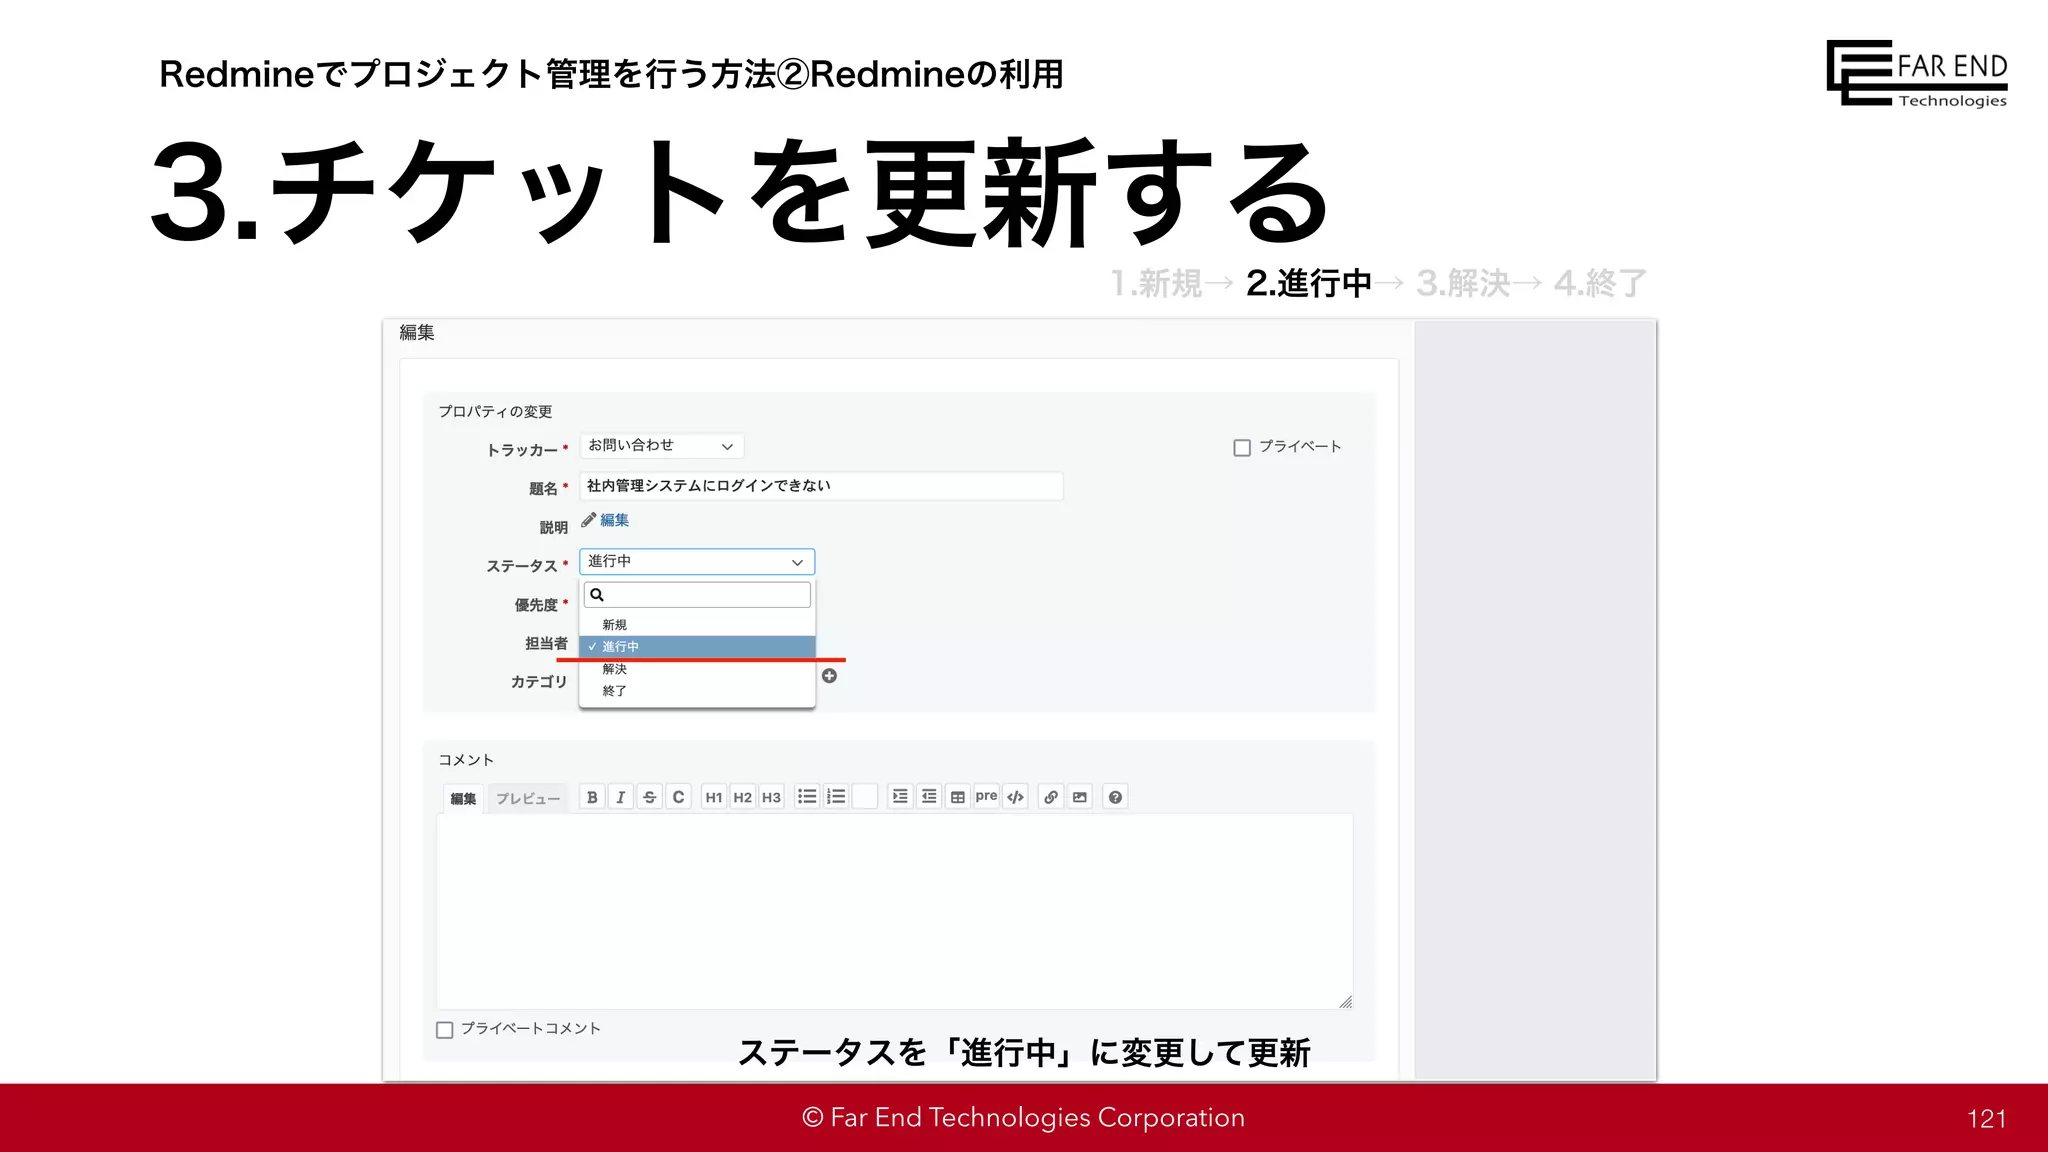The height and width of the screenshot is (1152, 2048).
Task: Check the プライベートコメント checkbox
Action: point(445,1030)
